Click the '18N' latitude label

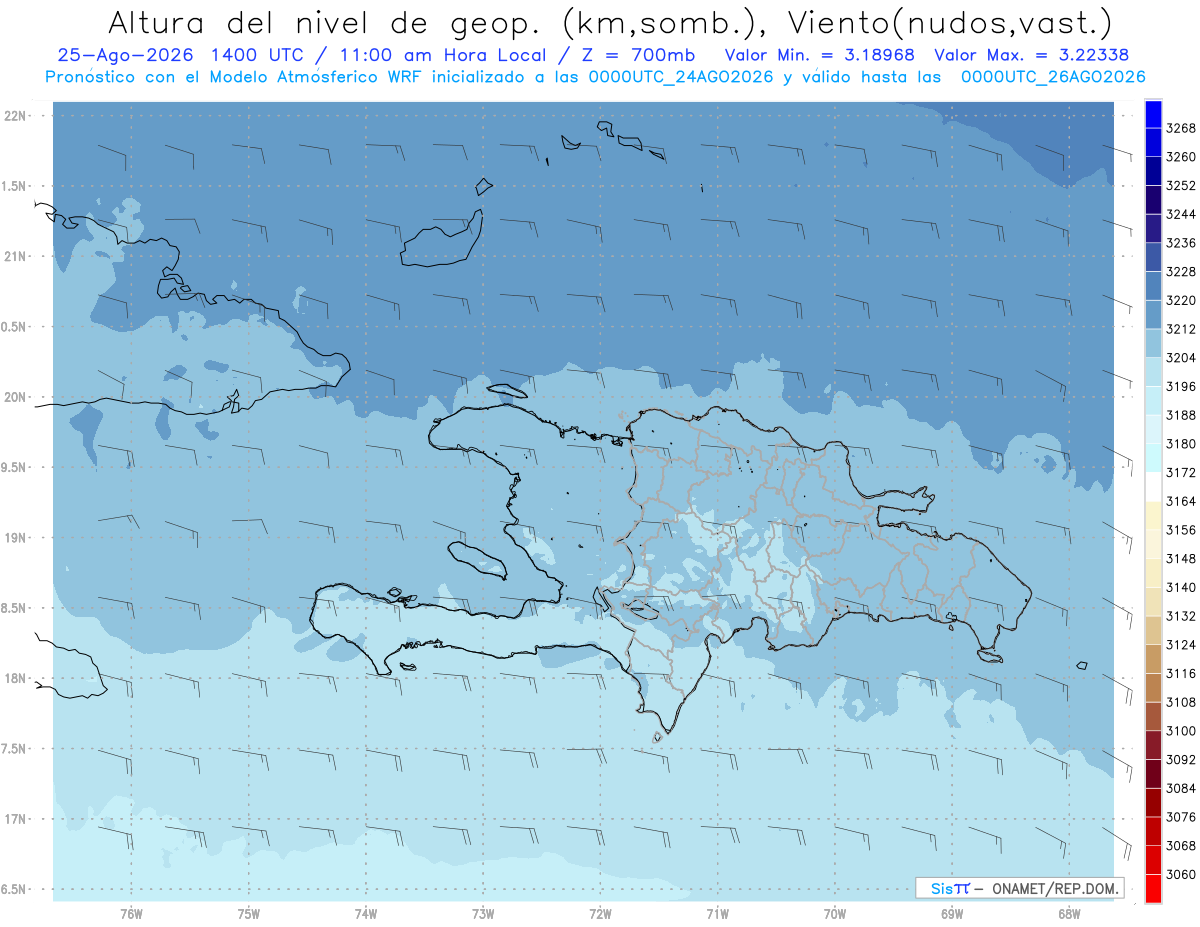17,678
